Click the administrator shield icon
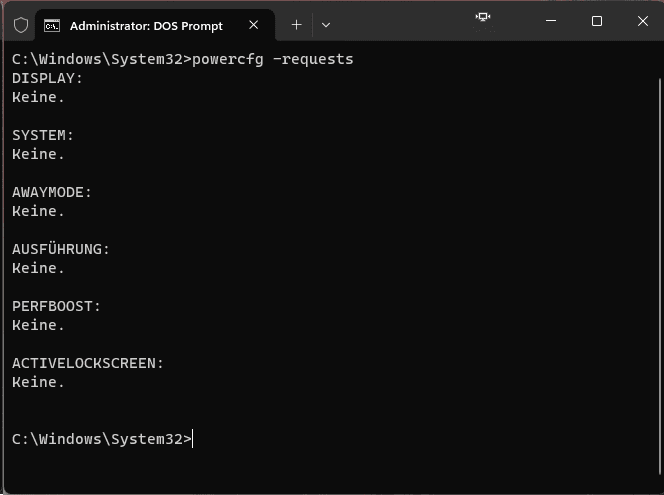Screen dimensions: 664x495 tap(21, 25)
